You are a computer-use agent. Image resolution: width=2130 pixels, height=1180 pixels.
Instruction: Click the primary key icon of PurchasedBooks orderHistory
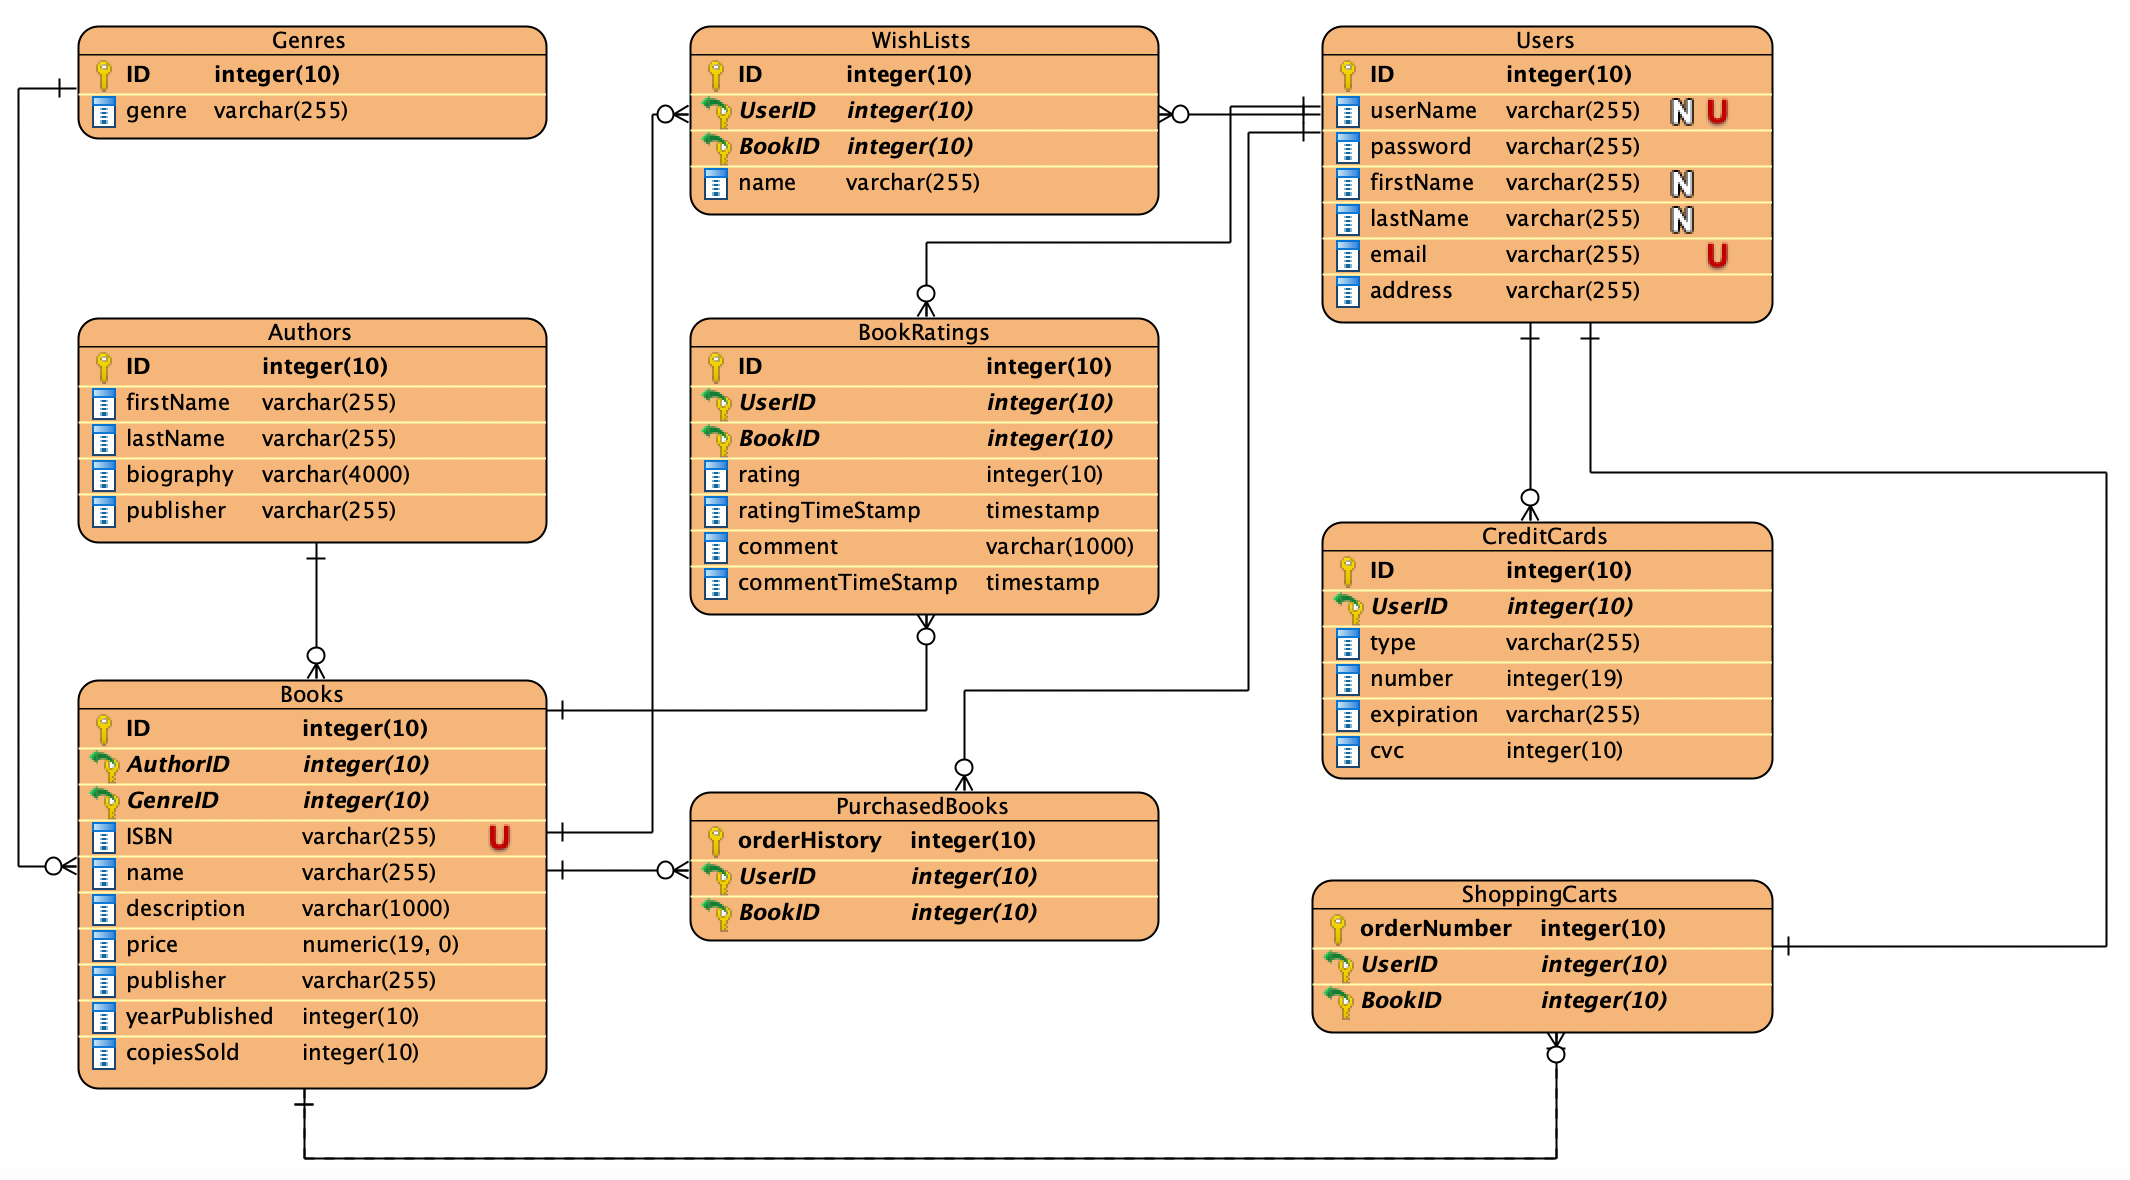(715, 841)
